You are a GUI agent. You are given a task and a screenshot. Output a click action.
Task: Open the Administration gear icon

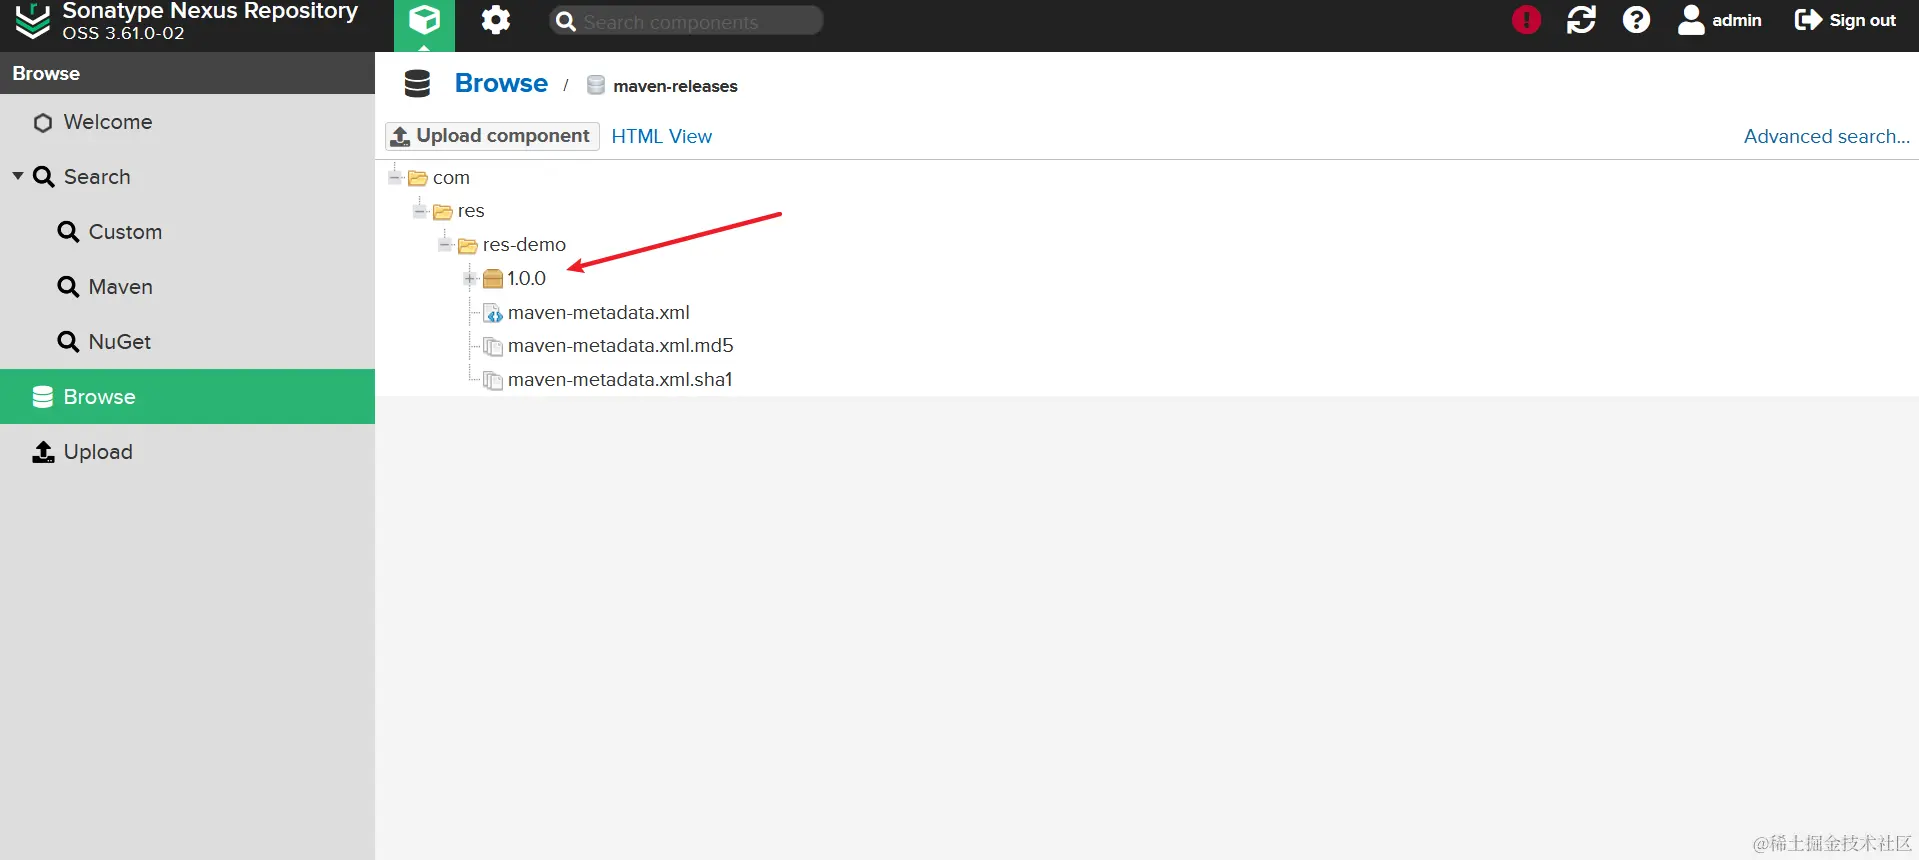tap(495, 20)
